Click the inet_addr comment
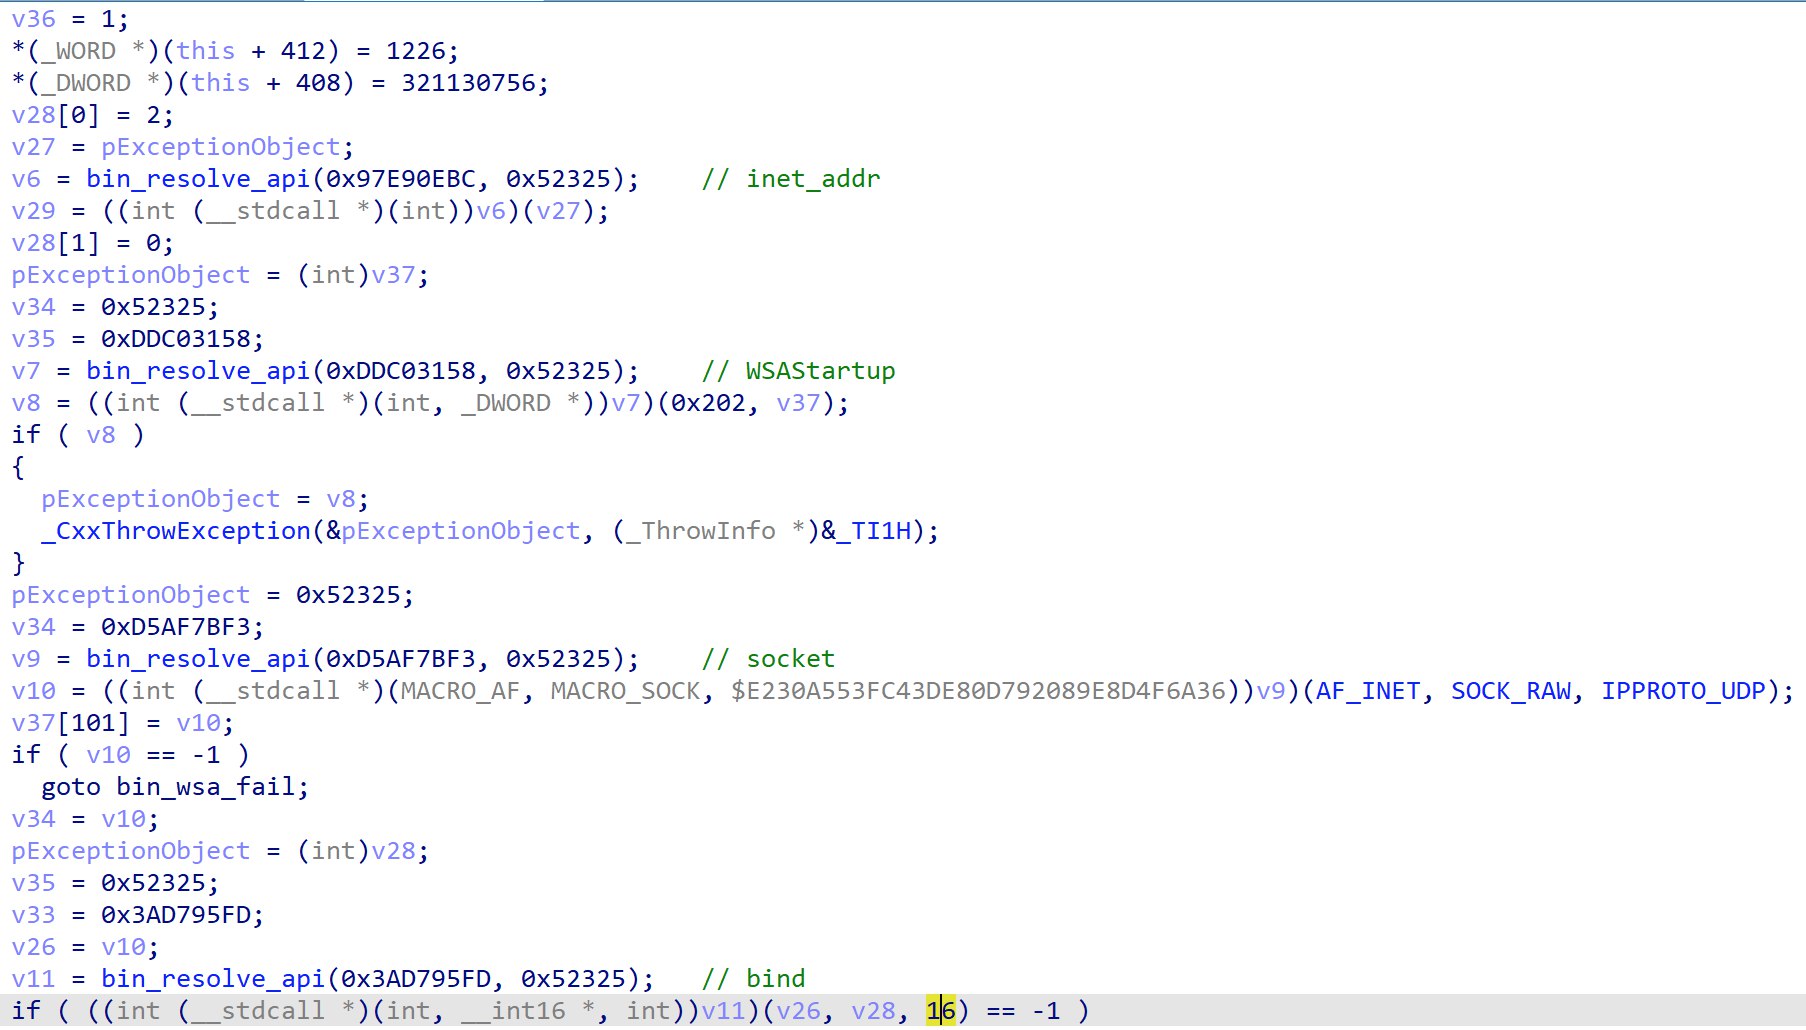 click(x=791, y=179)
